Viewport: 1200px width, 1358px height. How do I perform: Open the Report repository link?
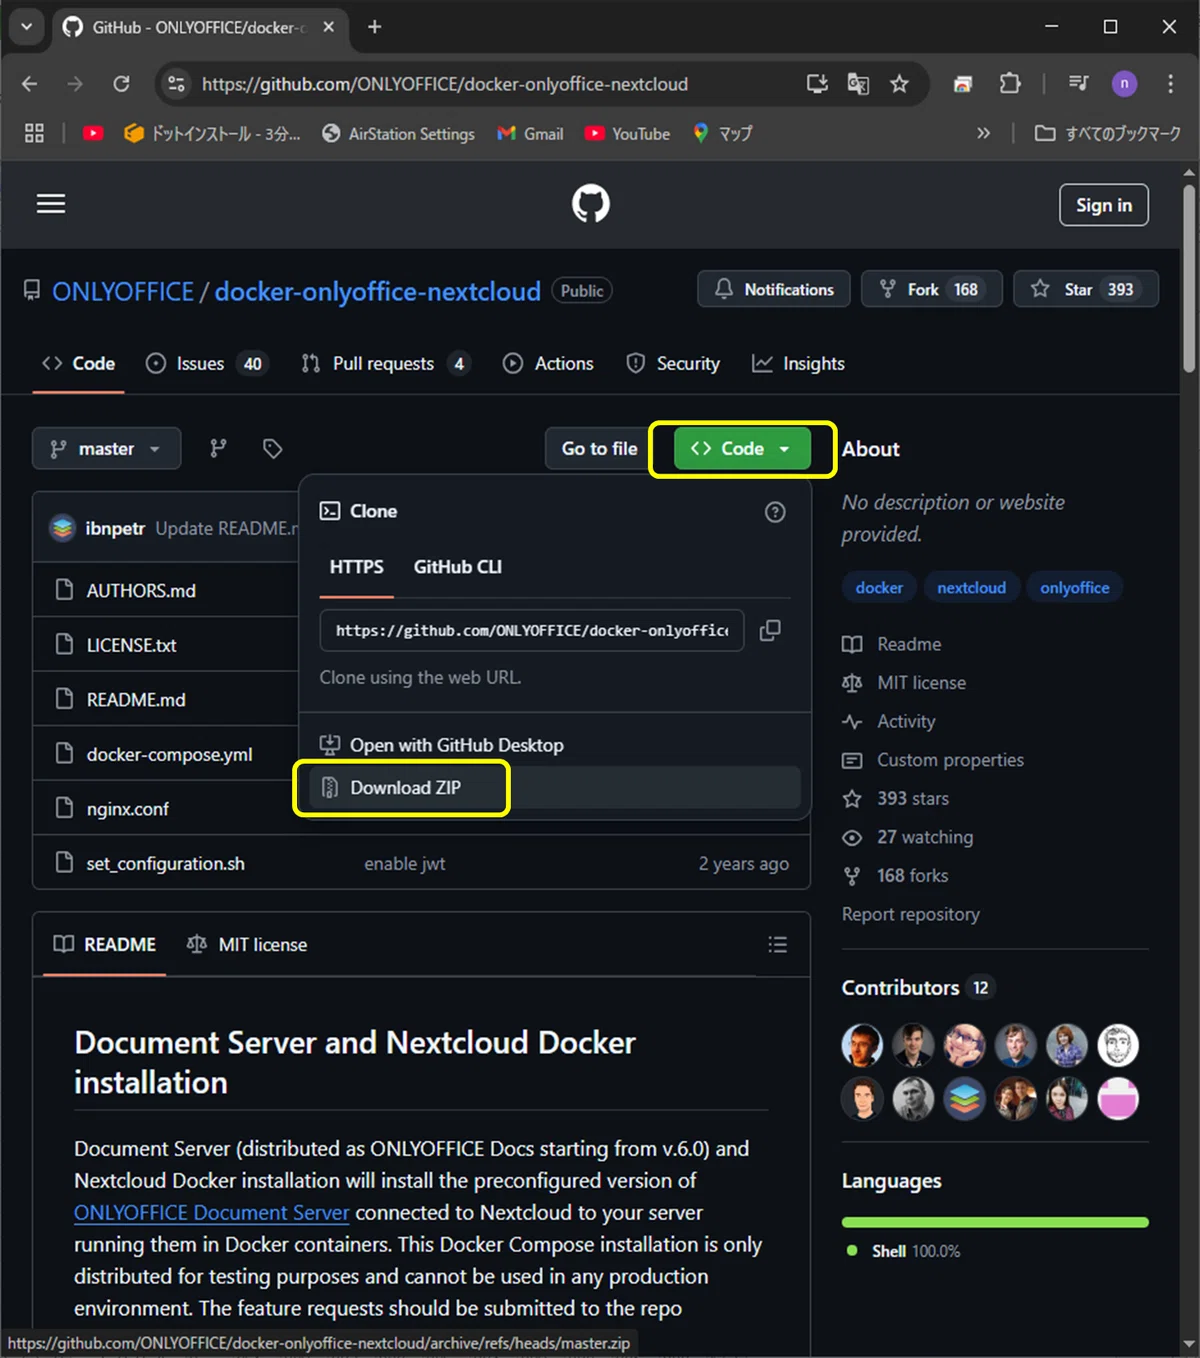(x=911, y=914)
